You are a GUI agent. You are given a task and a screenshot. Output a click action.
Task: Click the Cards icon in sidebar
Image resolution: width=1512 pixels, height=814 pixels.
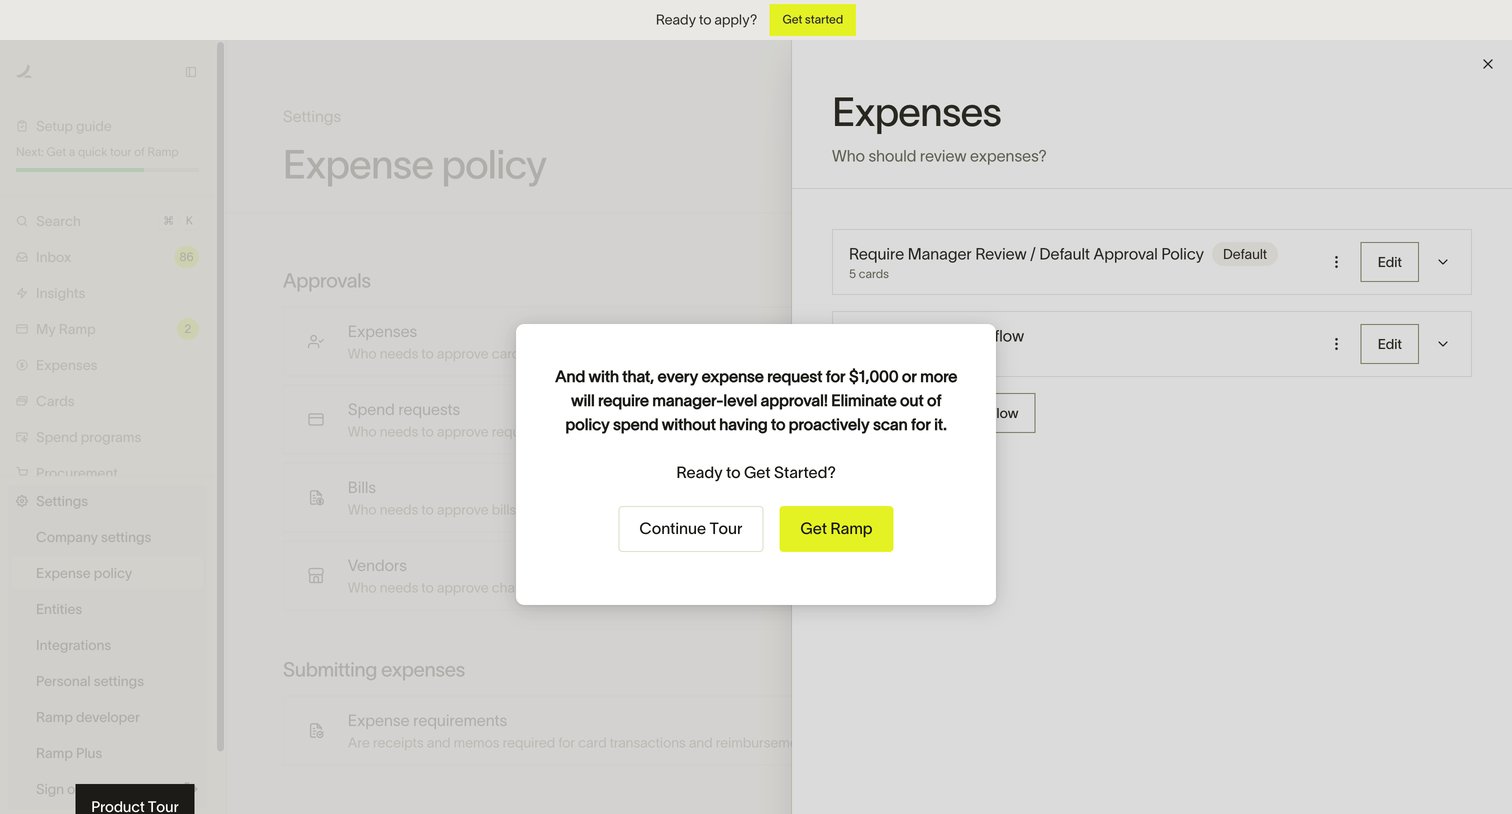click(22, 401)
